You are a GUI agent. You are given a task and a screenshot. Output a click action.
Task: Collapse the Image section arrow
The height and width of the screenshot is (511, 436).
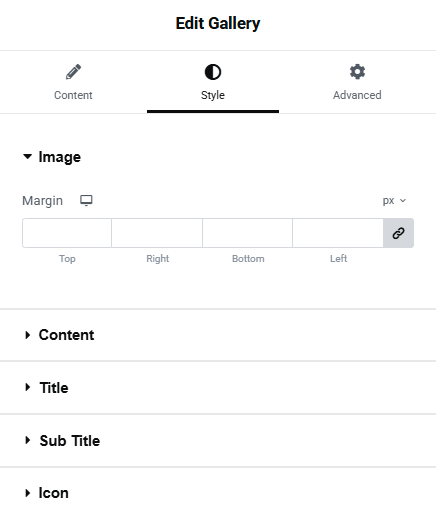pos(27,156)
